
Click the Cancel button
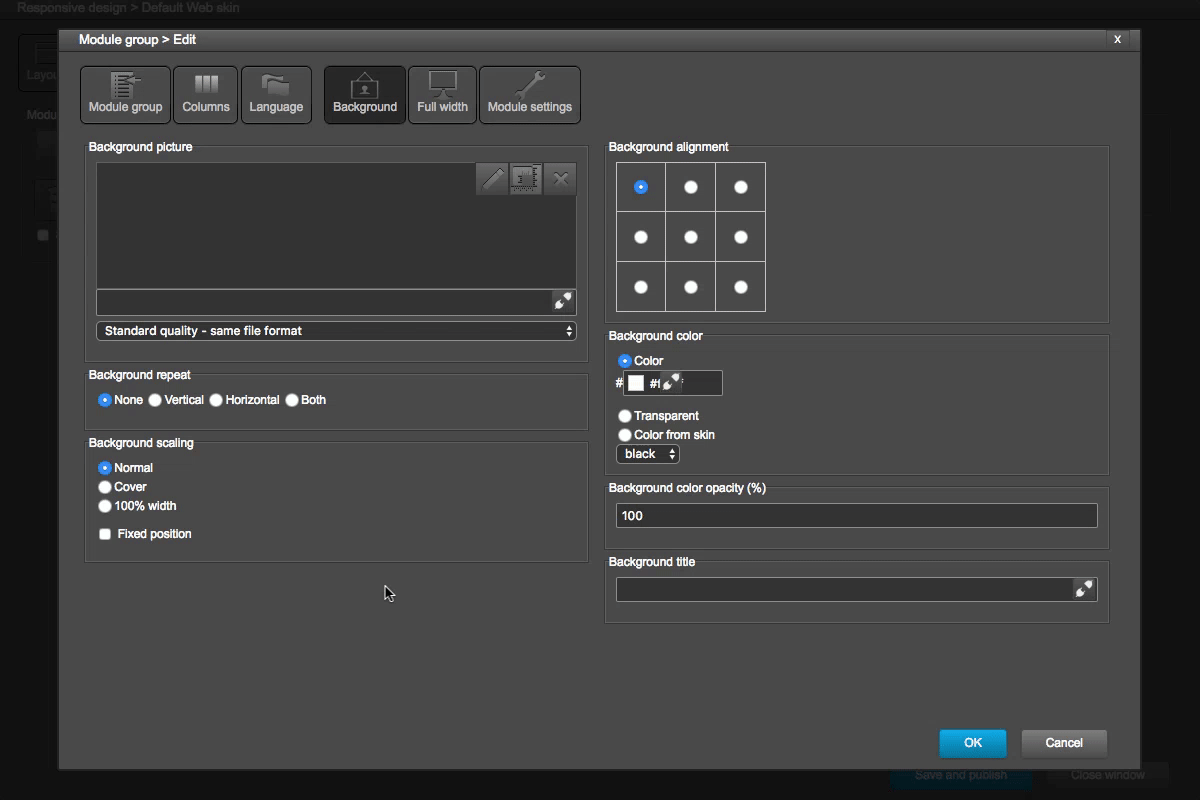point(1064,743)
